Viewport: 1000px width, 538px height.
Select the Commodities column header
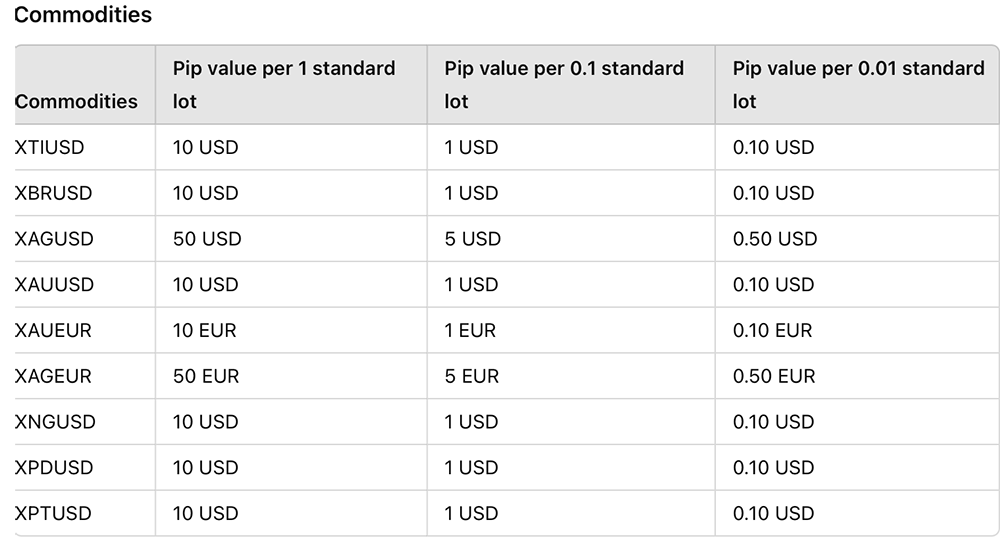point(77,101)
